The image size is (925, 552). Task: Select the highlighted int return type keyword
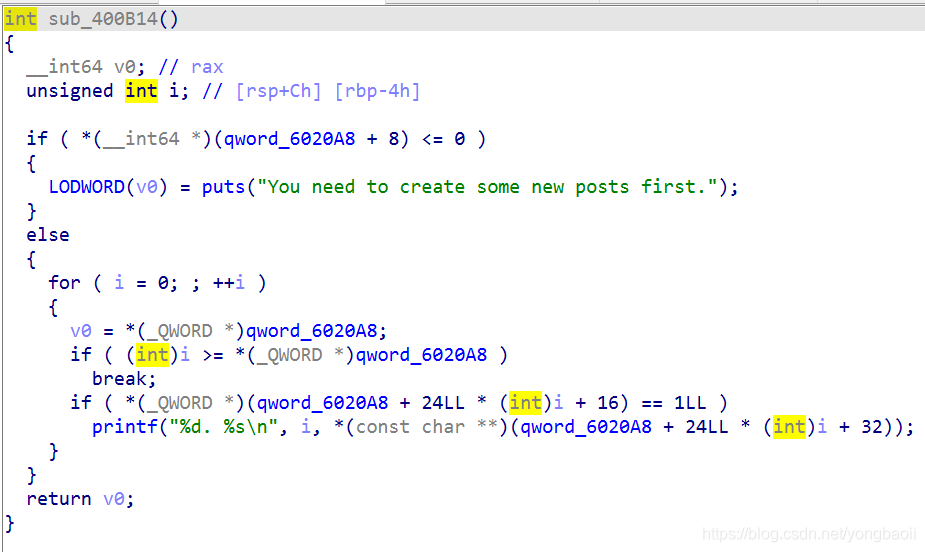21,19
